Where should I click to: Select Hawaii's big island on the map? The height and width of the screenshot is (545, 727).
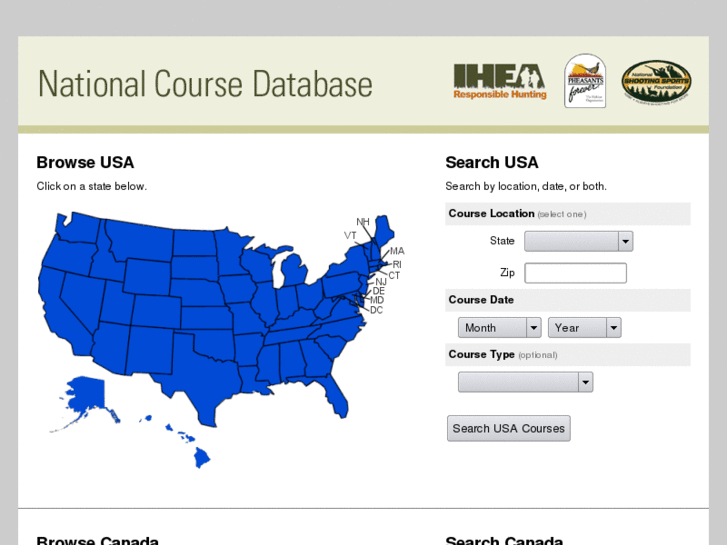pyautogui.click(x=201, y=457)
